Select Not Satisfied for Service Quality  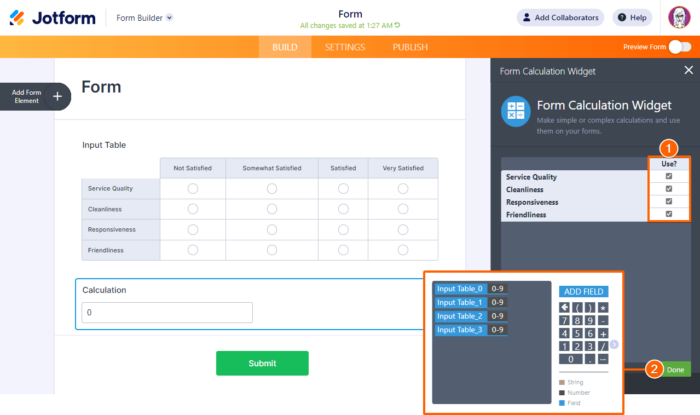click(192, 189)
